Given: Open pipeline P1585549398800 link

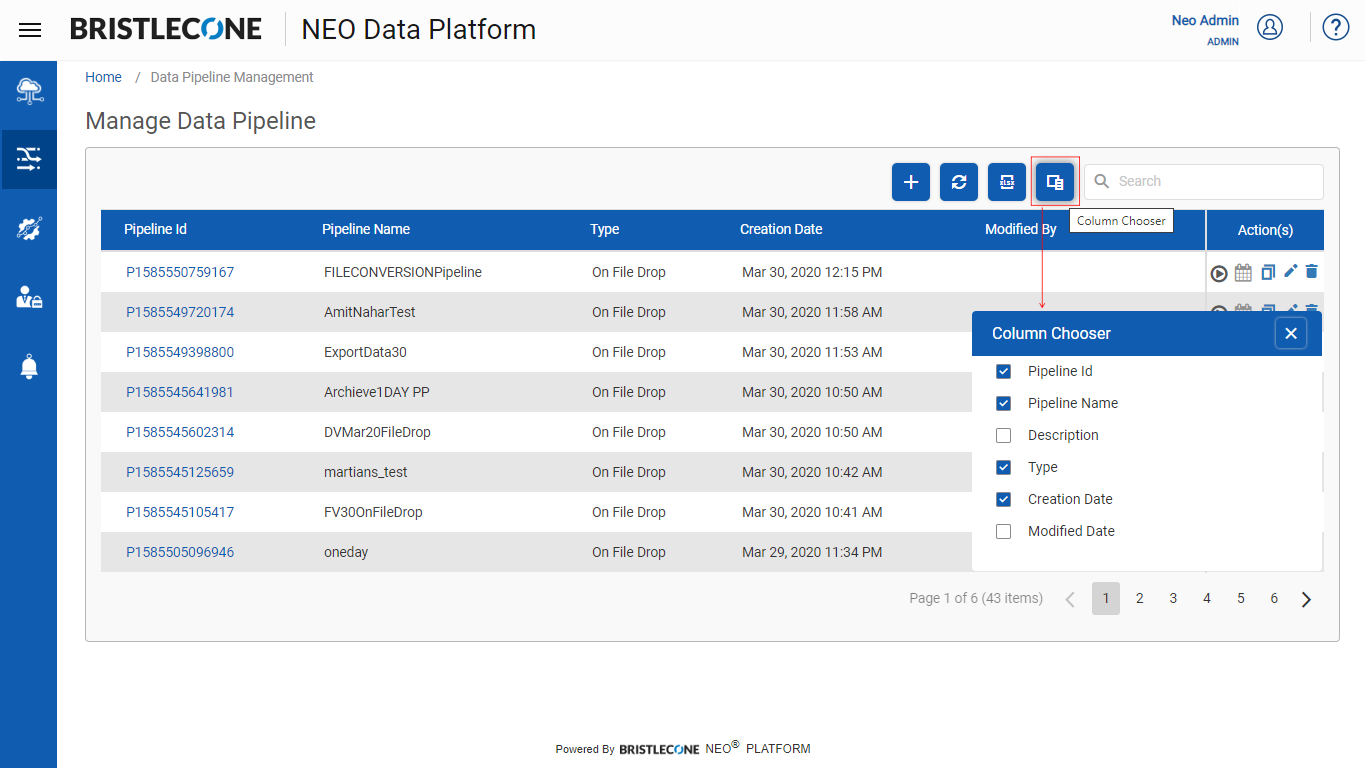Looking at the screenshot, I should pyautogui.click(x=180, y=352).
